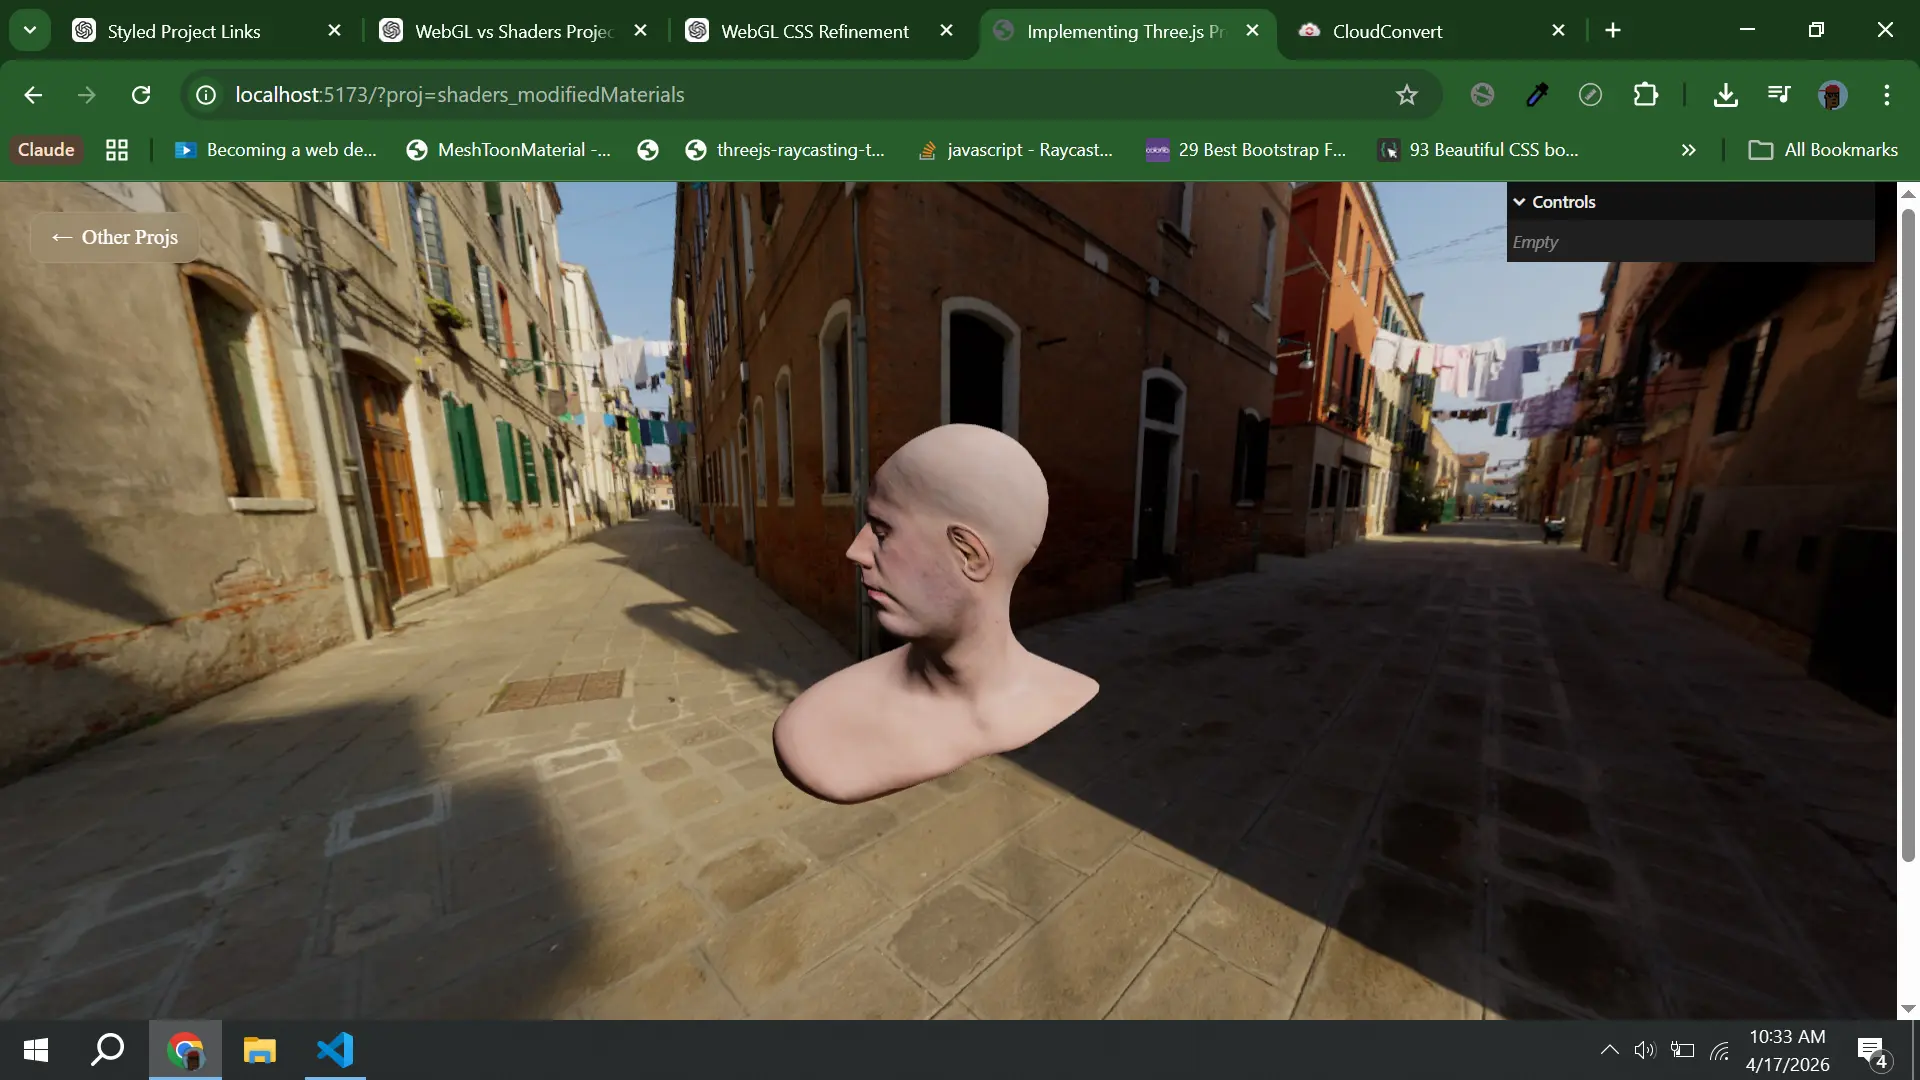Image resolution: width=1920 pixels, height=1080 pixels.
Task: Open Chrome three-dot menu
Action: 1886,95
